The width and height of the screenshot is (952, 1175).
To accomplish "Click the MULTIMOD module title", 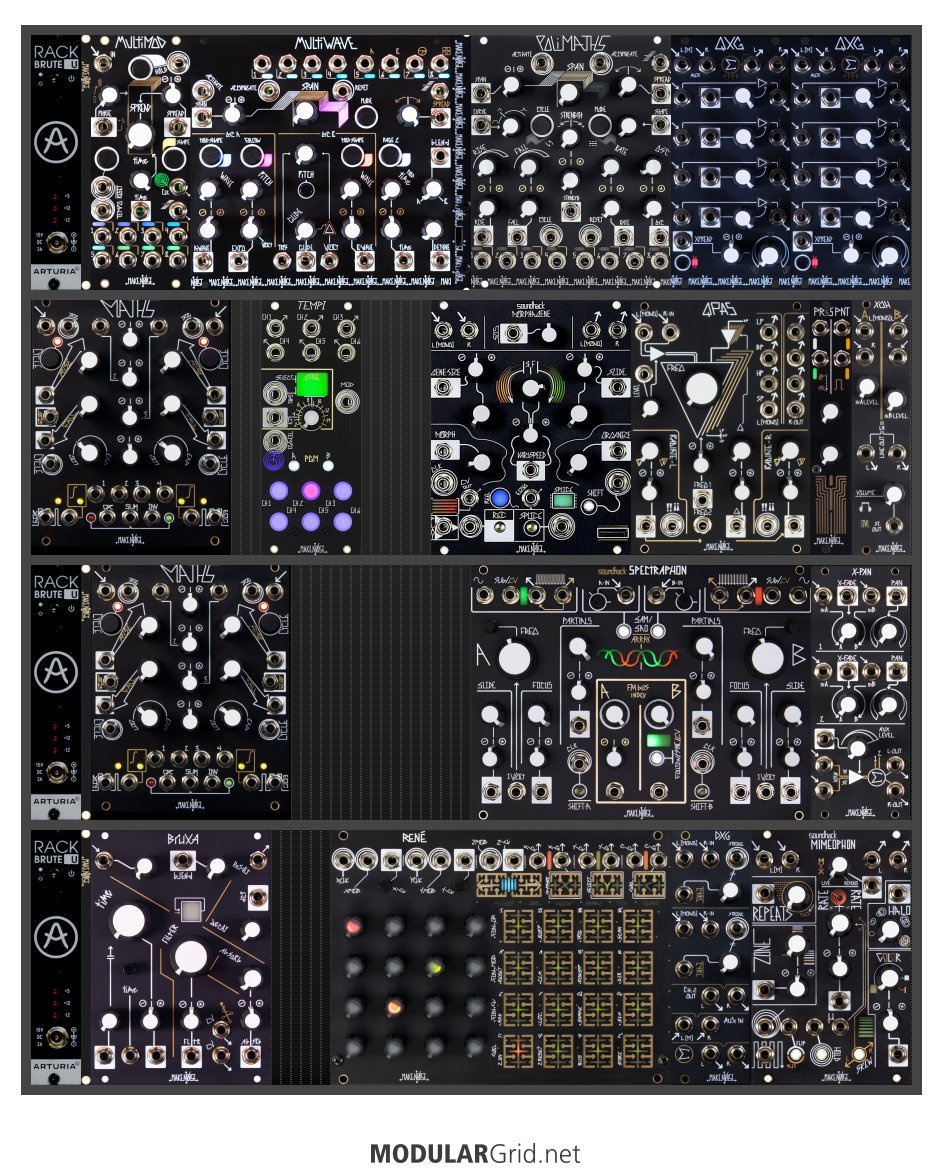I will pos(139,42).
